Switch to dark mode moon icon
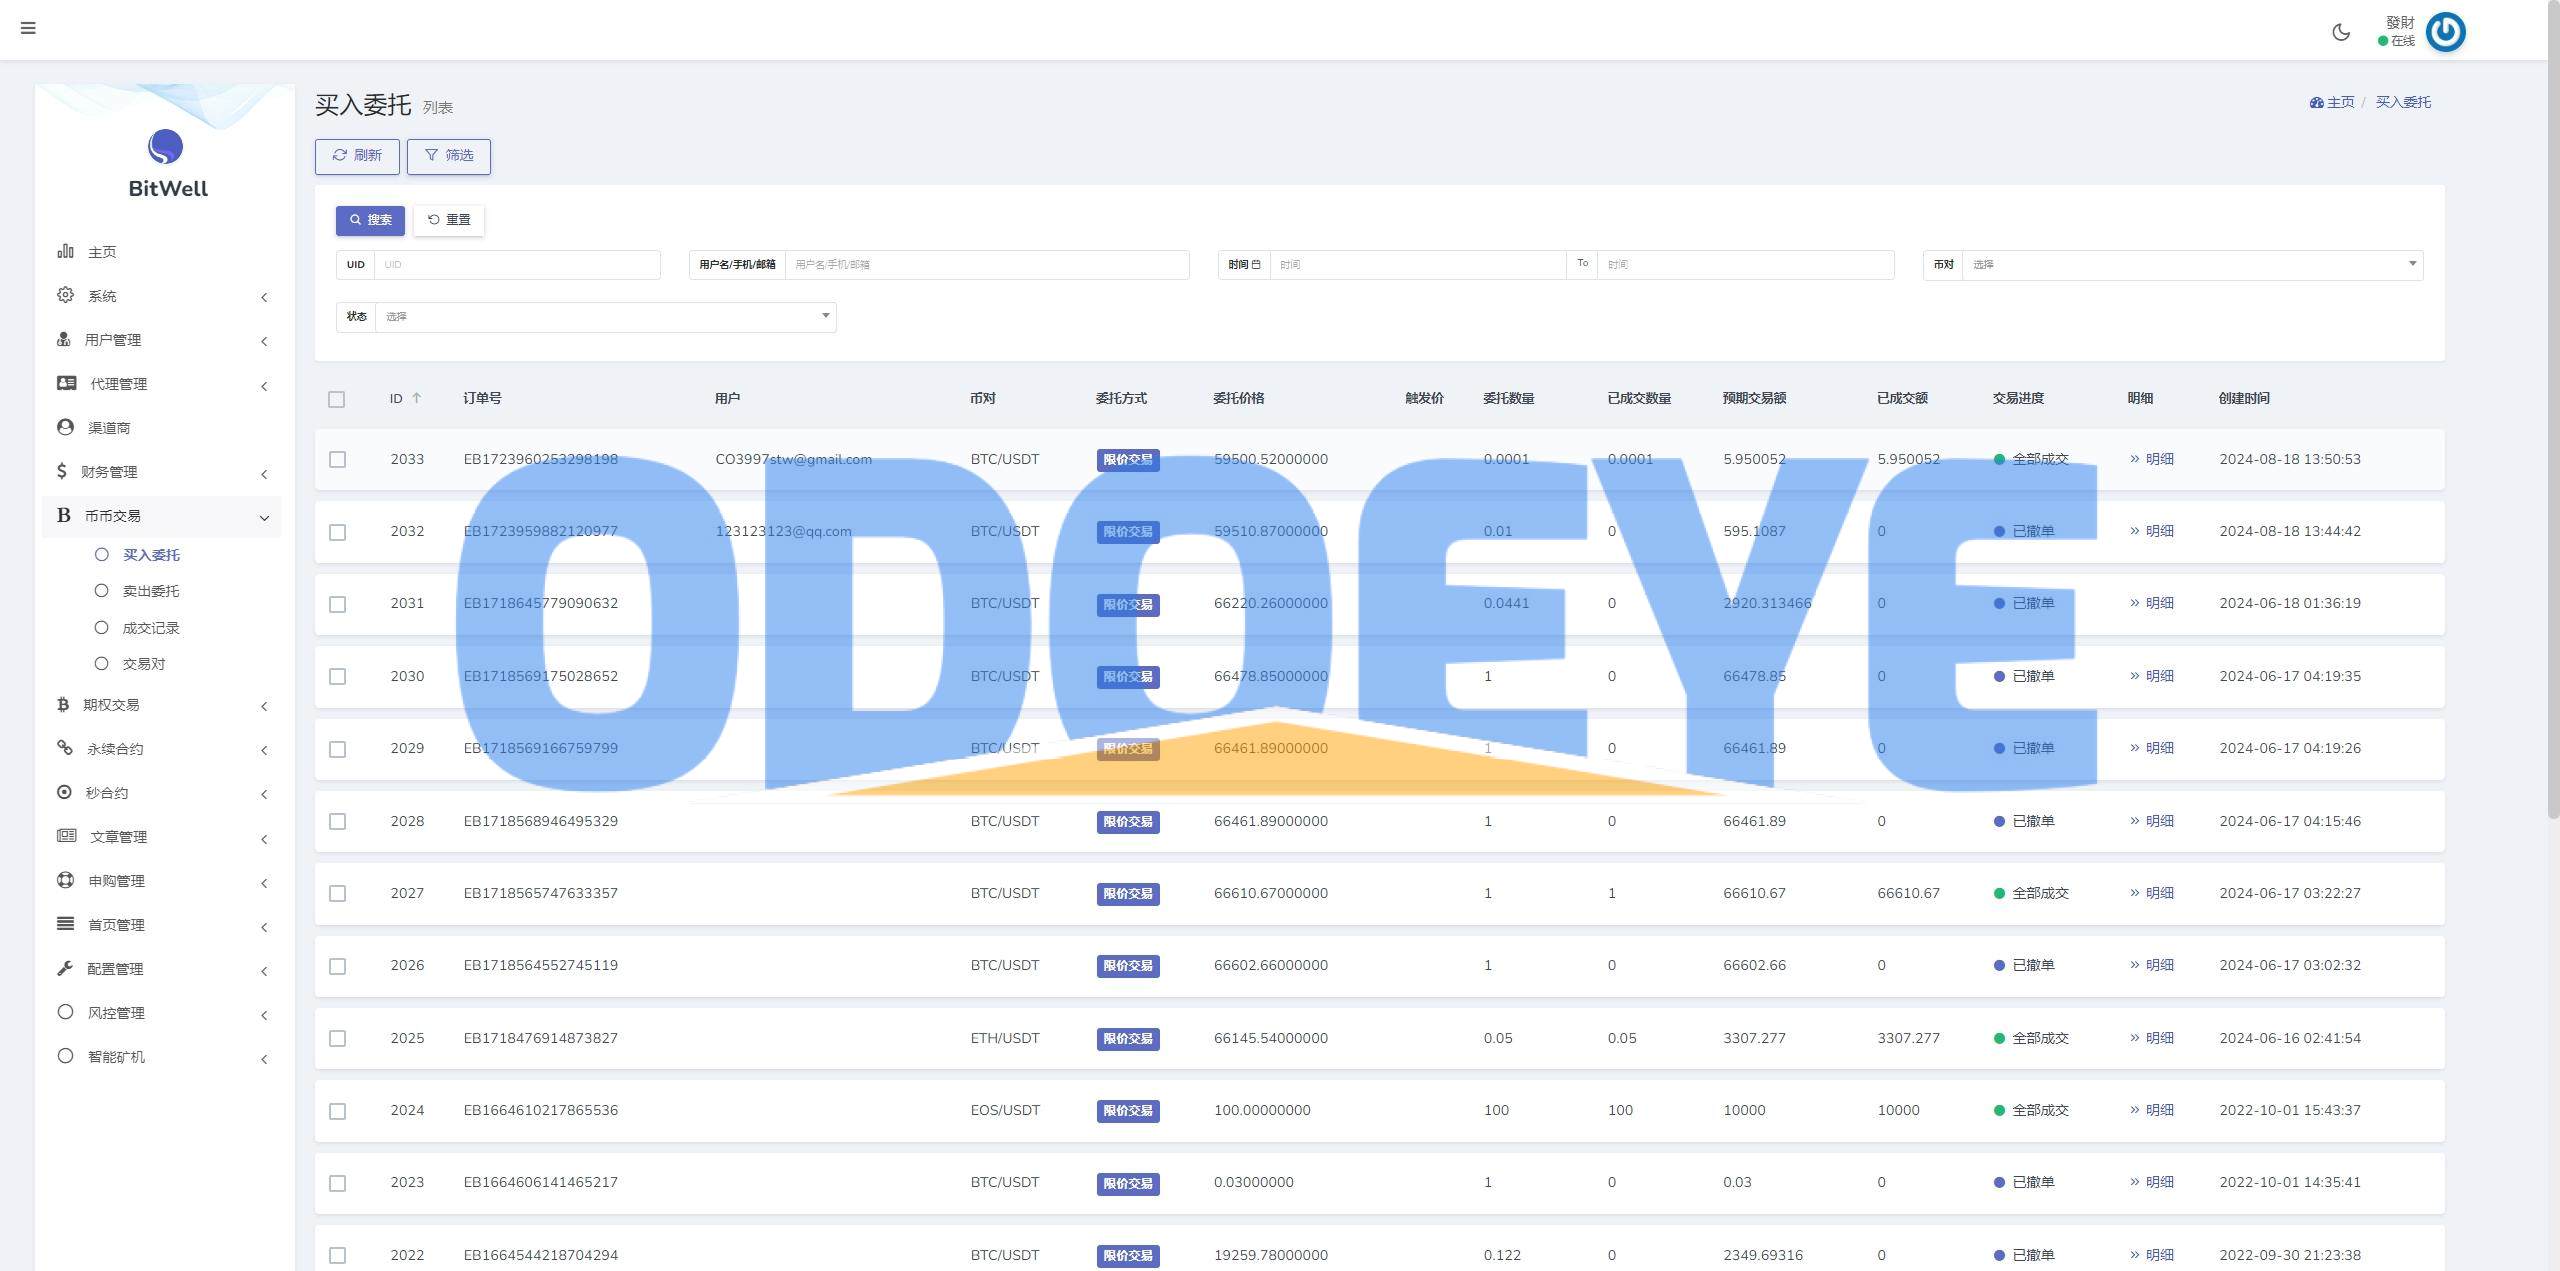 pos(2341,32)
